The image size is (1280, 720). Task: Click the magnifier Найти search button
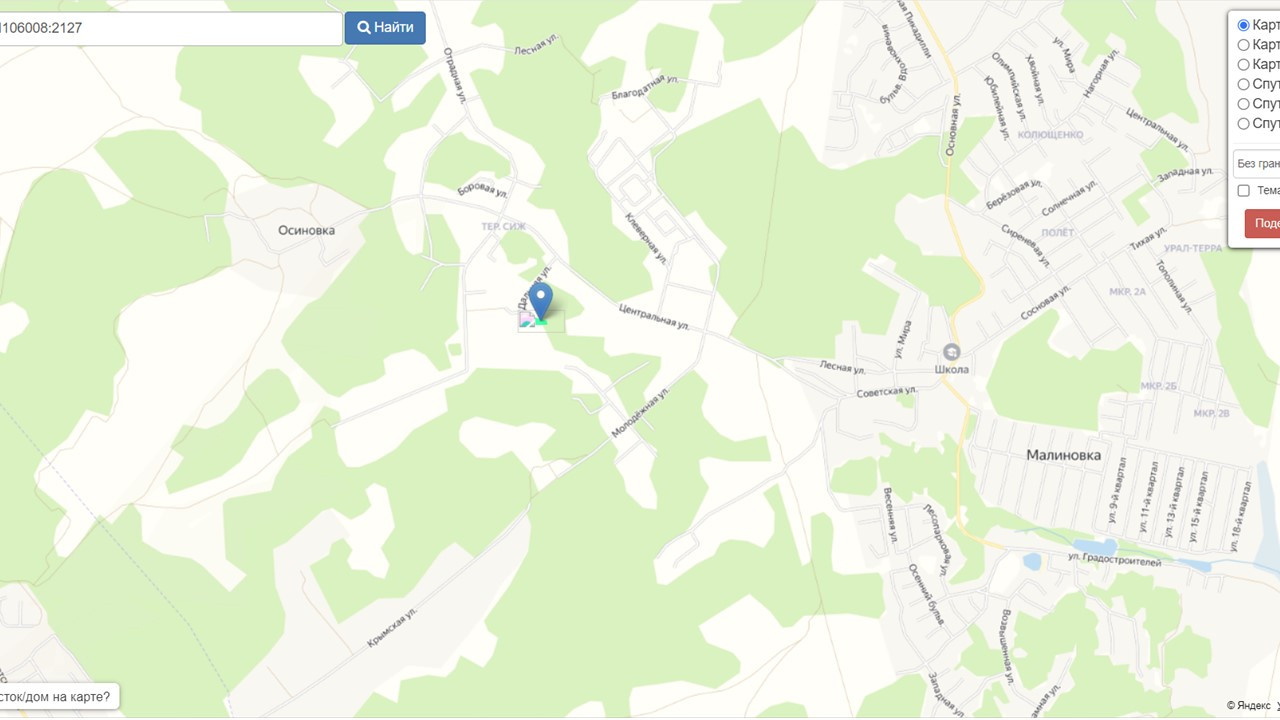(385, 28)
